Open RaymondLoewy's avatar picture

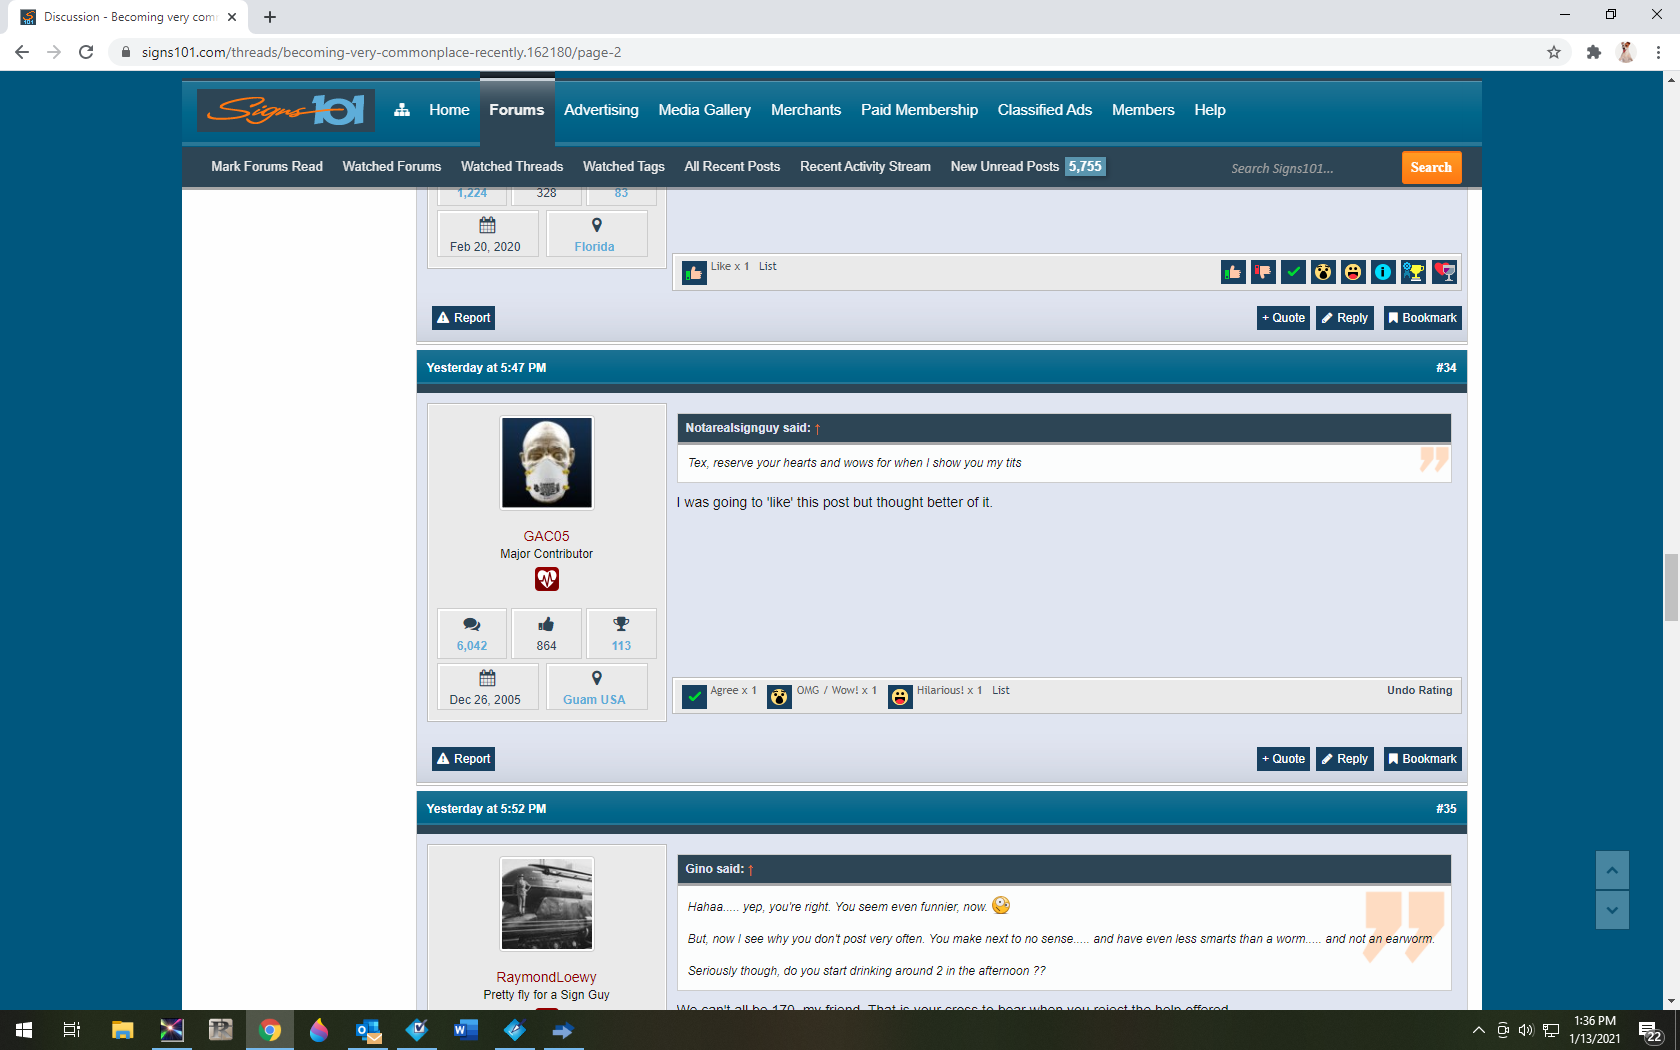[547, 904]
